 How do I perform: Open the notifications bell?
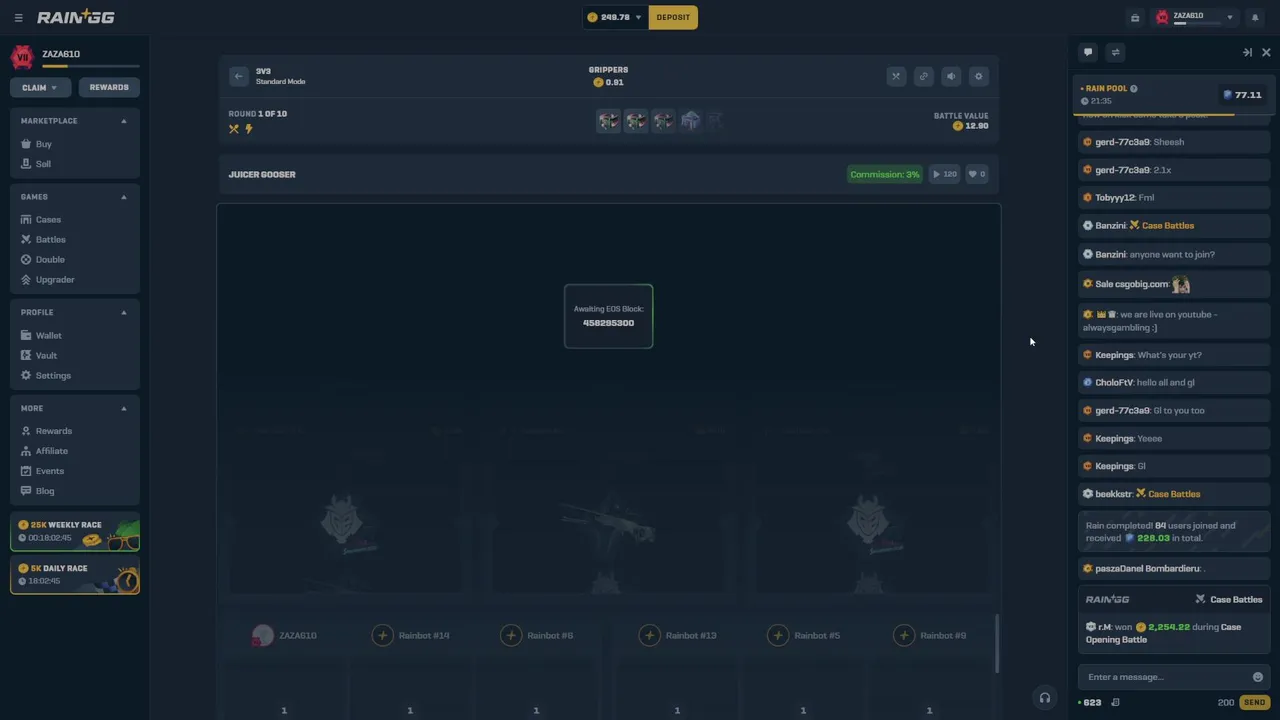point(1255,17)
